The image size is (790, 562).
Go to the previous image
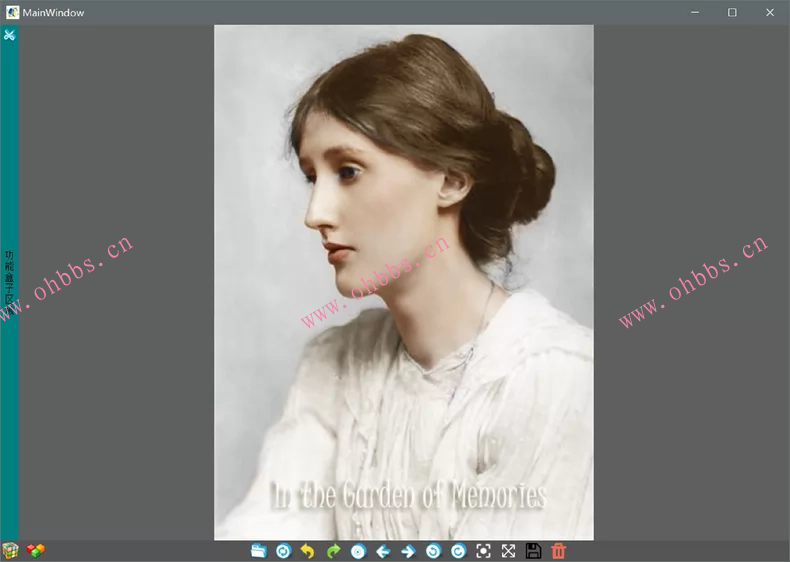(383, 551)
